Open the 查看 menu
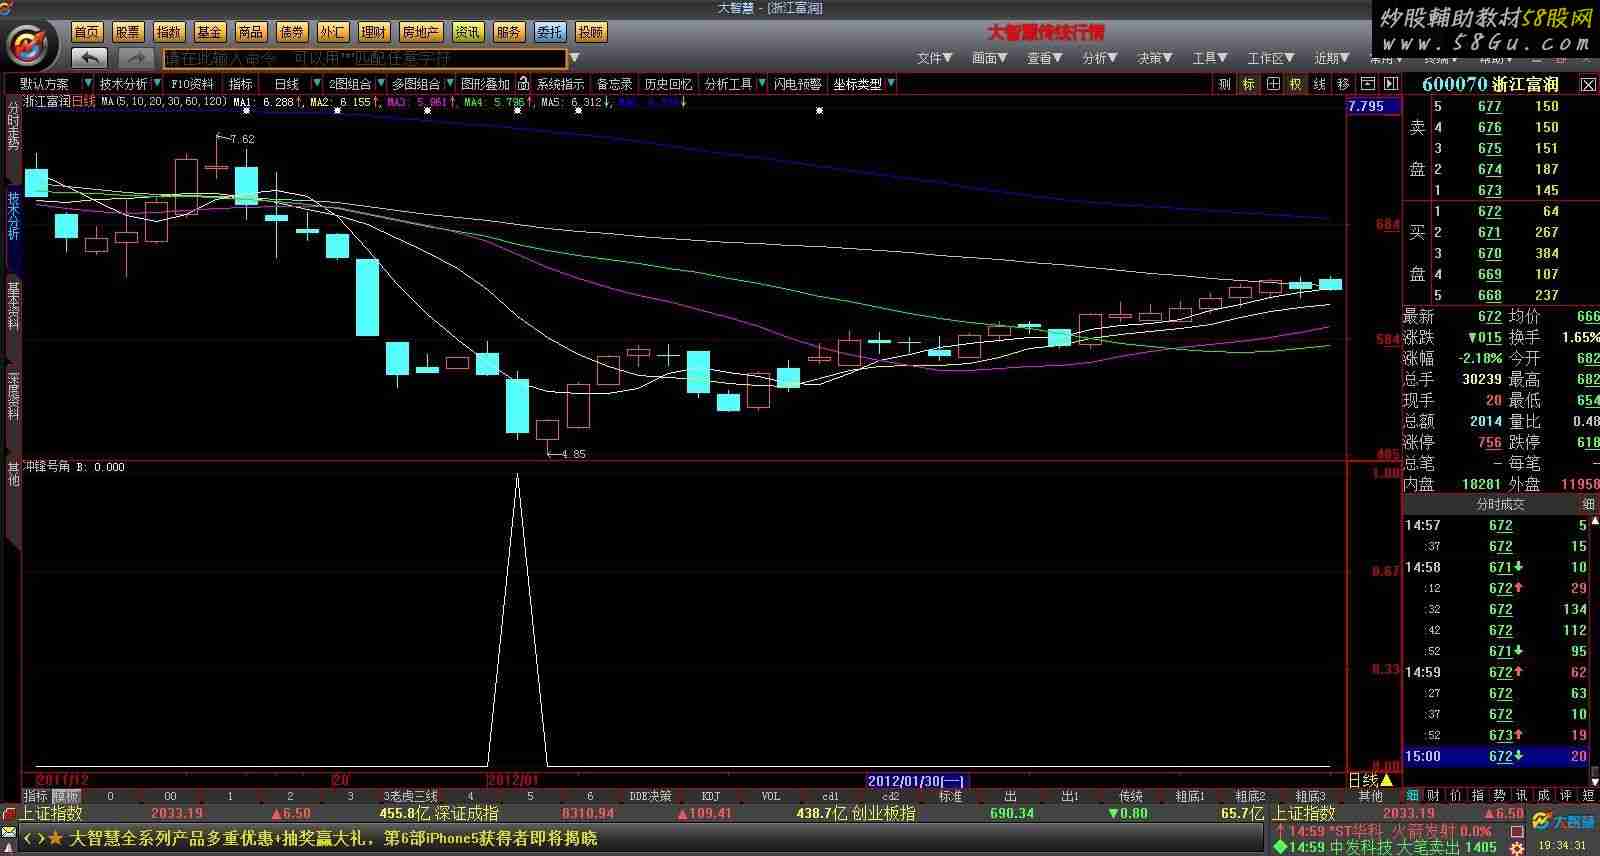Viewport: 1600px width, 856px height. tap(1045, 58)
